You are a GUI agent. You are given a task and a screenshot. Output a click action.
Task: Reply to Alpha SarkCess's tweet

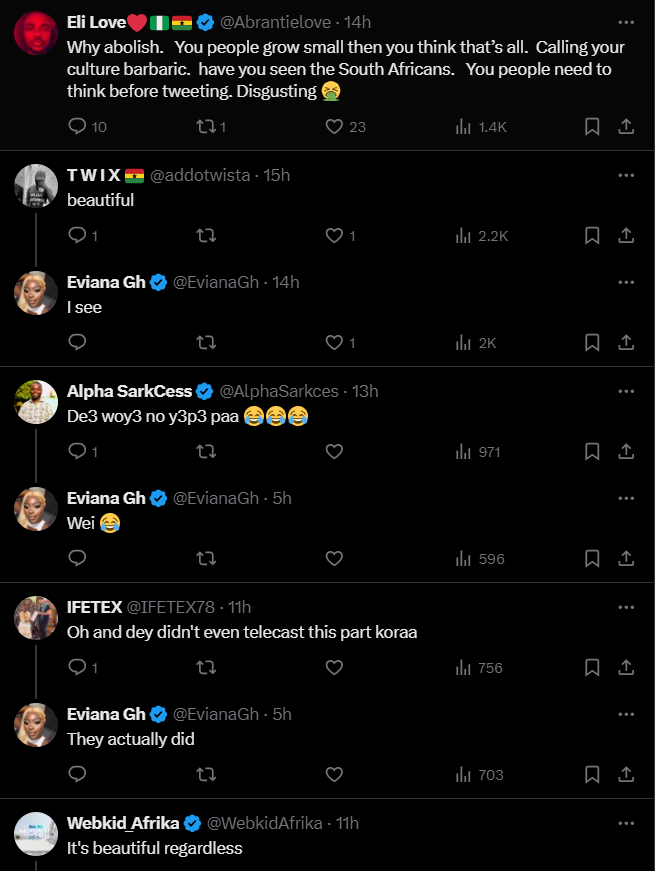(x=78, y=452)
